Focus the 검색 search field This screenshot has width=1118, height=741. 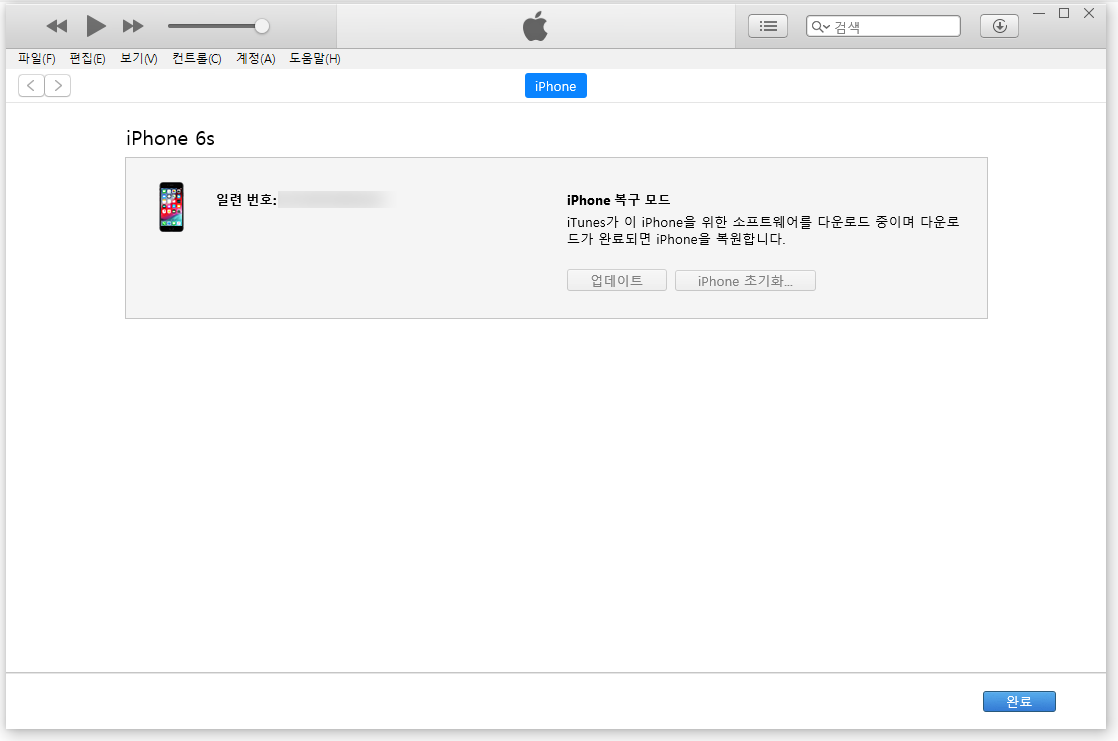pos(883,26)
